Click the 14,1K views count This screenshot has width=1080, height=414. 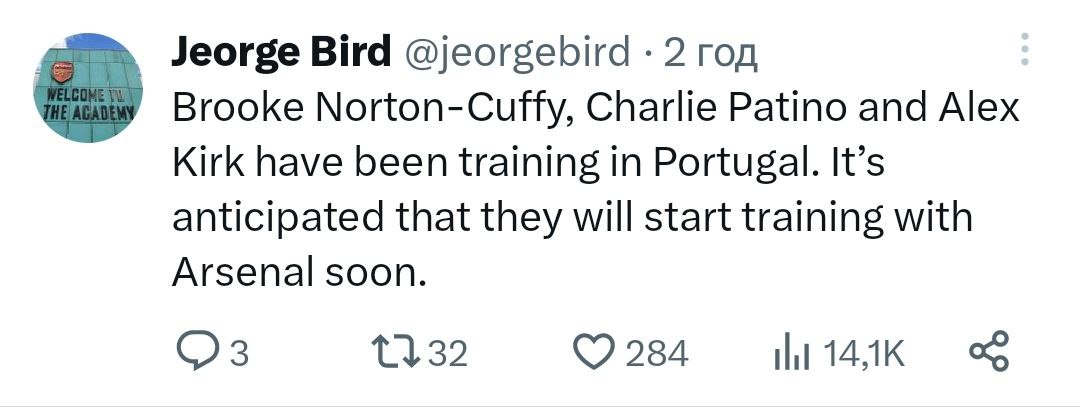pyautogui.click(x=861, y=353)
